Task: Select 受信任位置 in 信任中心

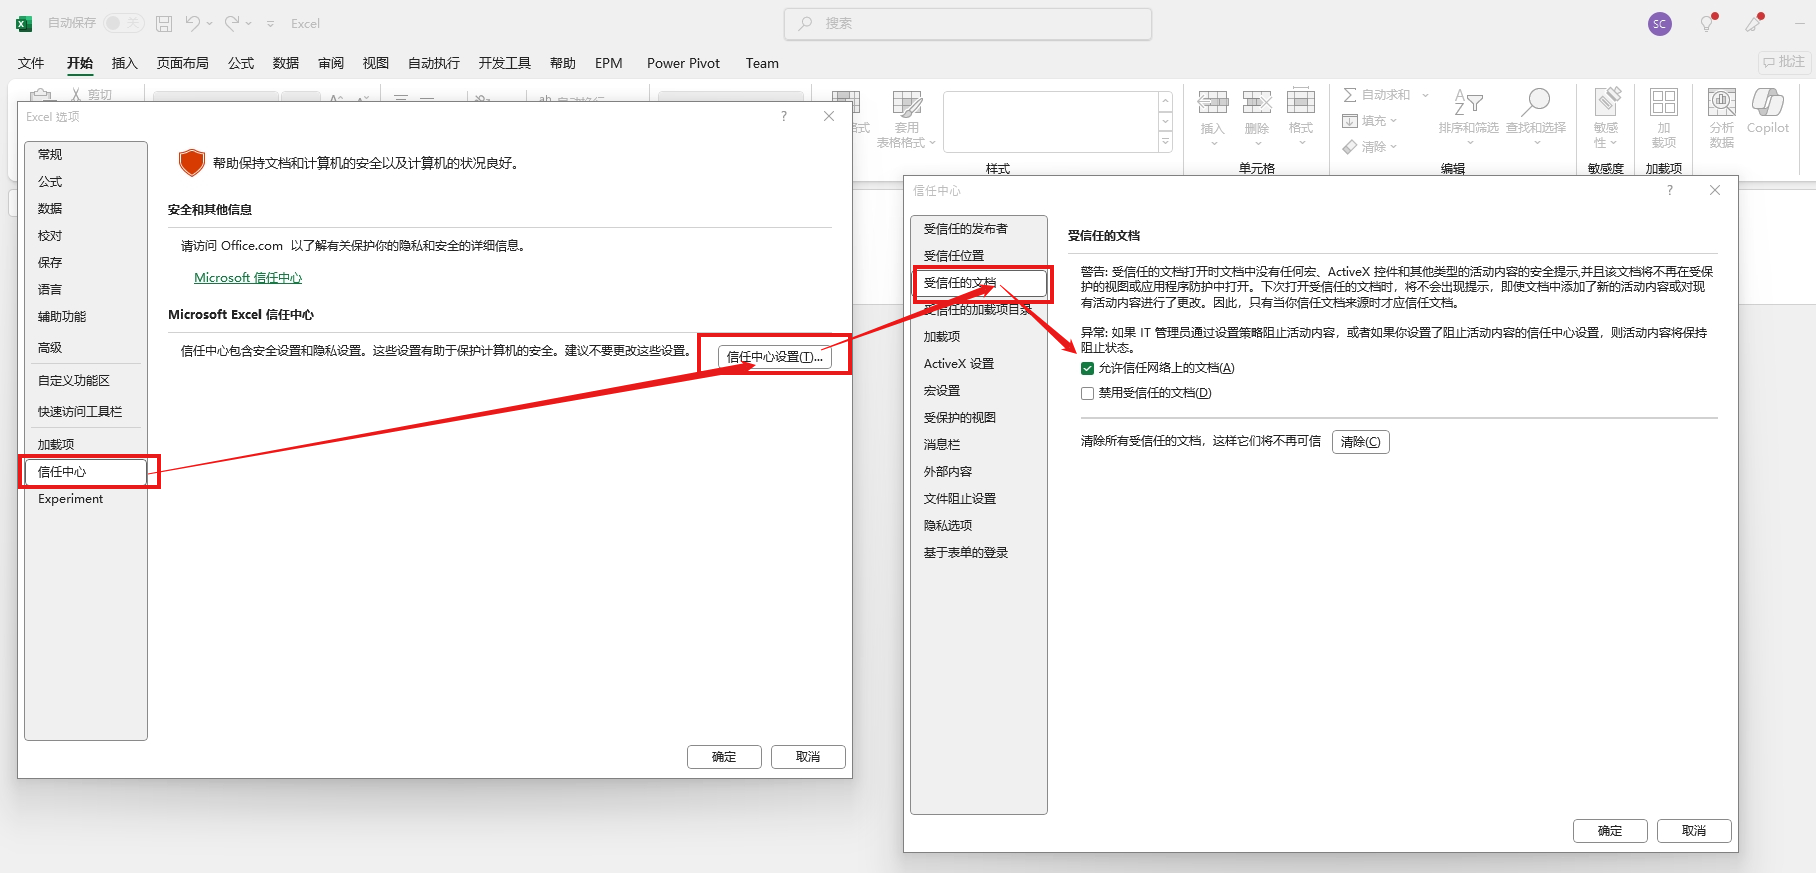Action: coord(980,255)
